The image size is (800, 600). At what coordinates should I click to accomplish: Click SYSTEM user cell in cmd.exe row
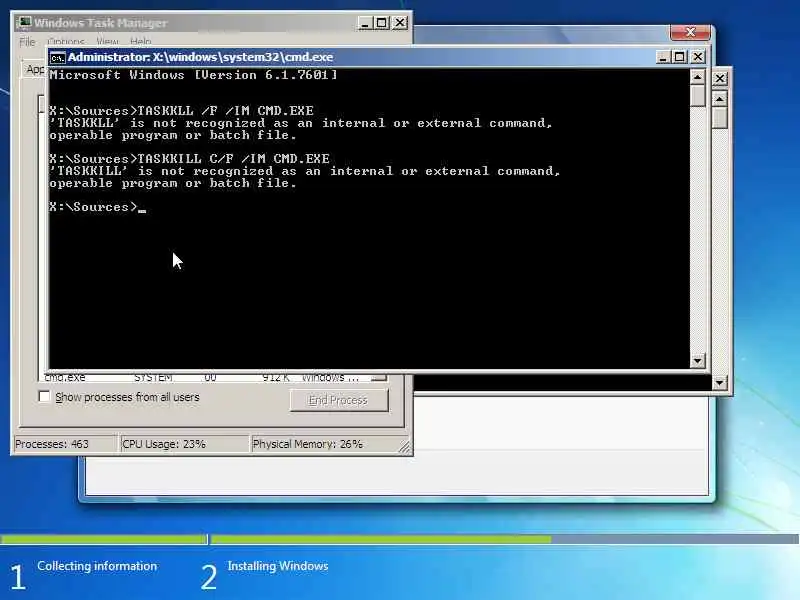(x=153, y=378)
